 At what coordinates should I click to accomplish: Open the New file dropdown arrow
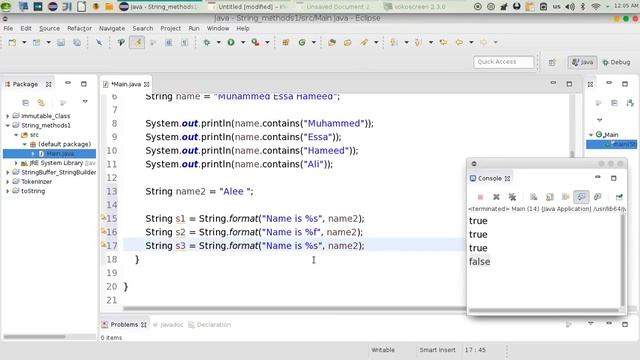pos(24,42)
